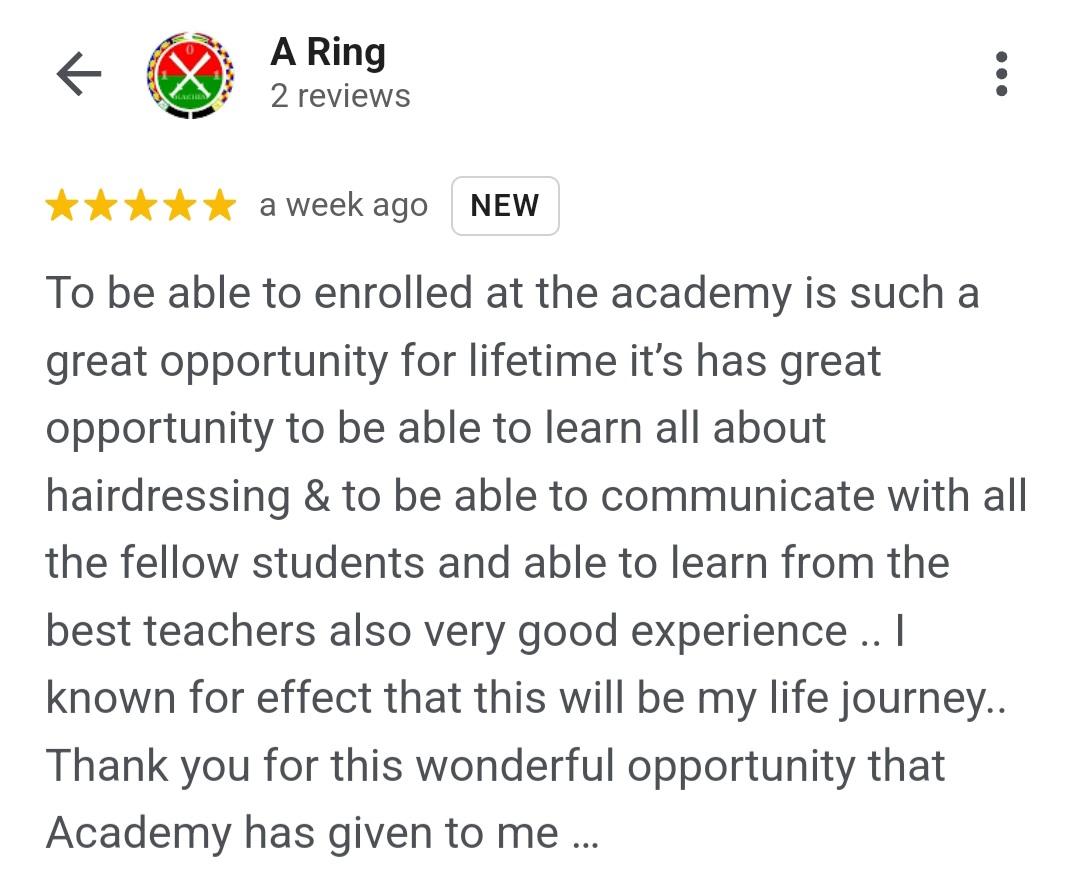
Task: Click the line starting 'known for effect that'
Action: (526, 699)
